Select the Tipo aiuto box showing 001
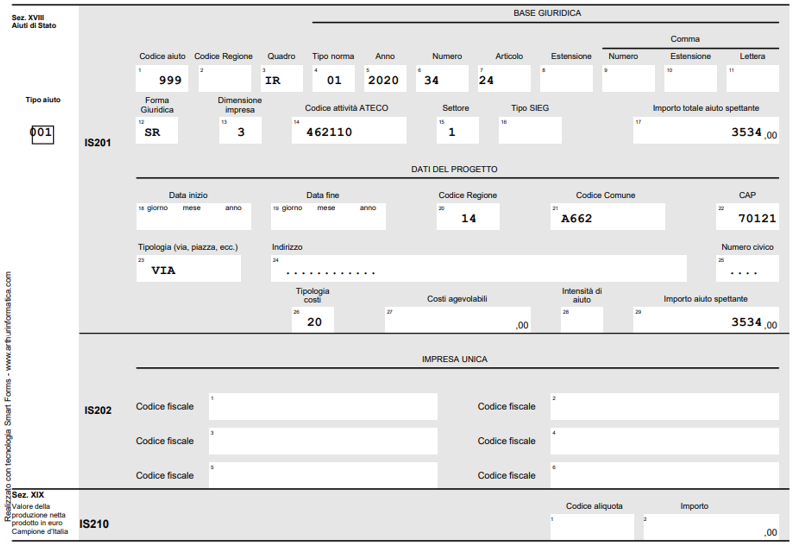 point(42,134)
